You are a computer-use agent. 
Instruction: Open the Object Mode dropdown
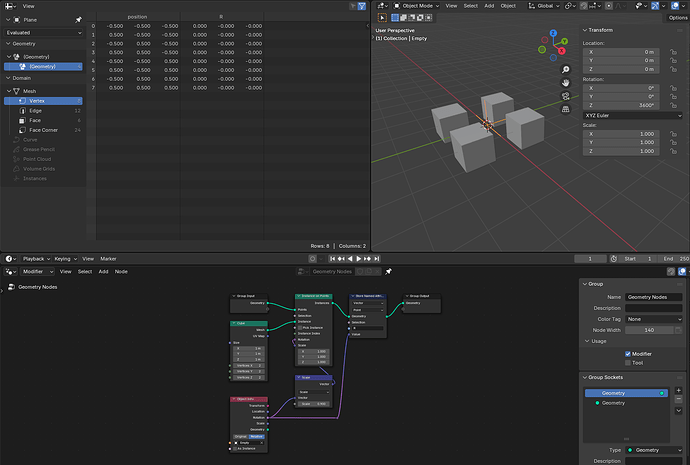point(416,6)
